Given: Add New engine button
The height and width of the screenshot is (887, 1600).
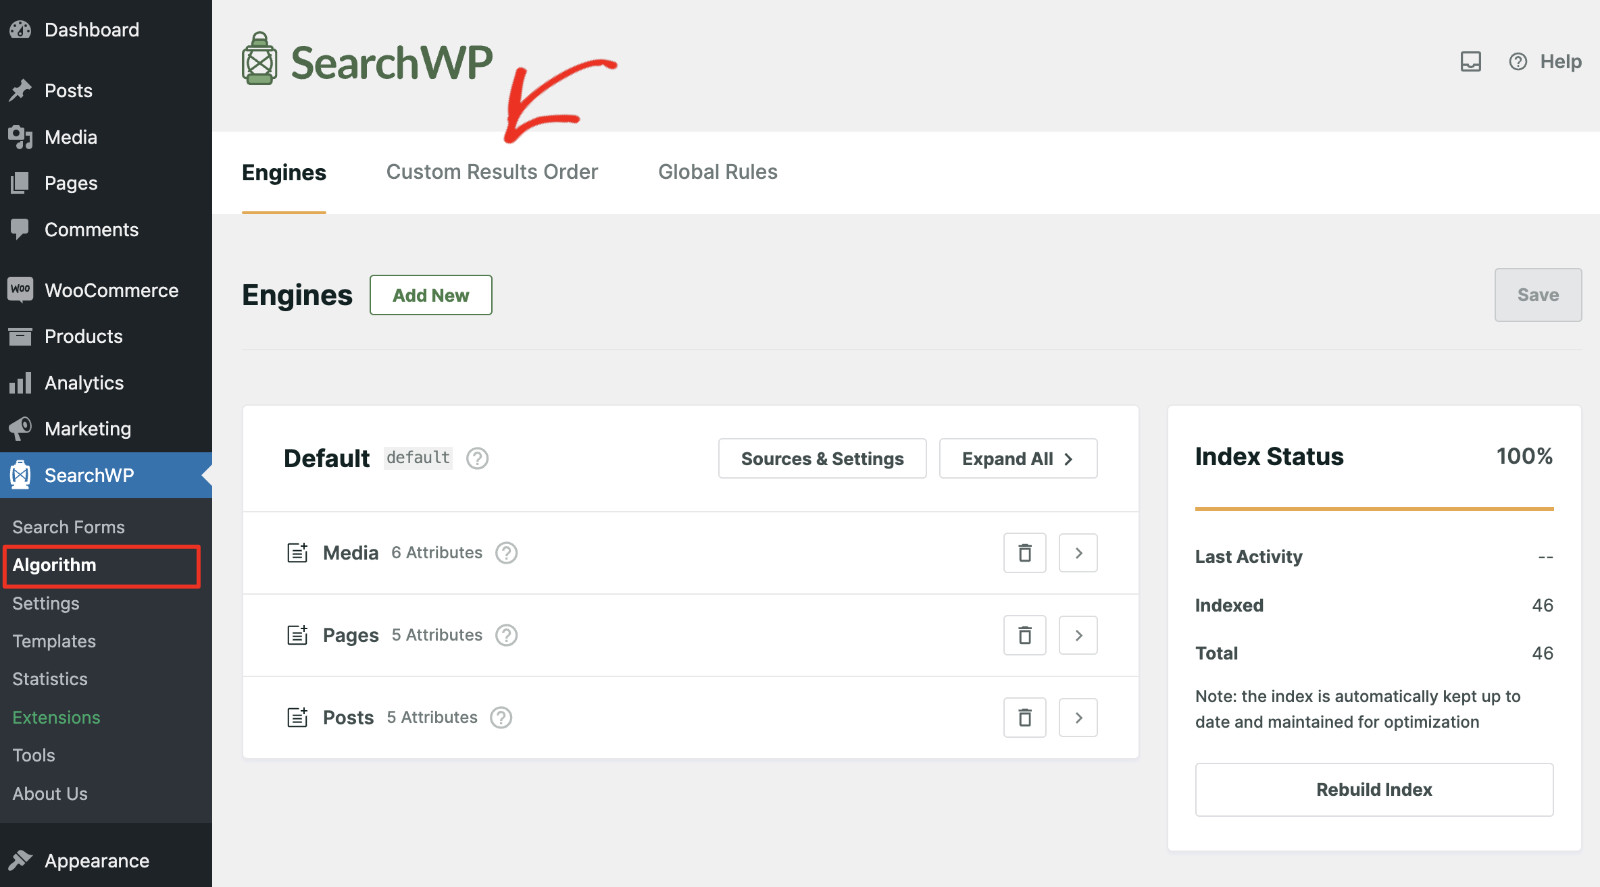Looking at the screenshot, I should (x=431, y=295).
